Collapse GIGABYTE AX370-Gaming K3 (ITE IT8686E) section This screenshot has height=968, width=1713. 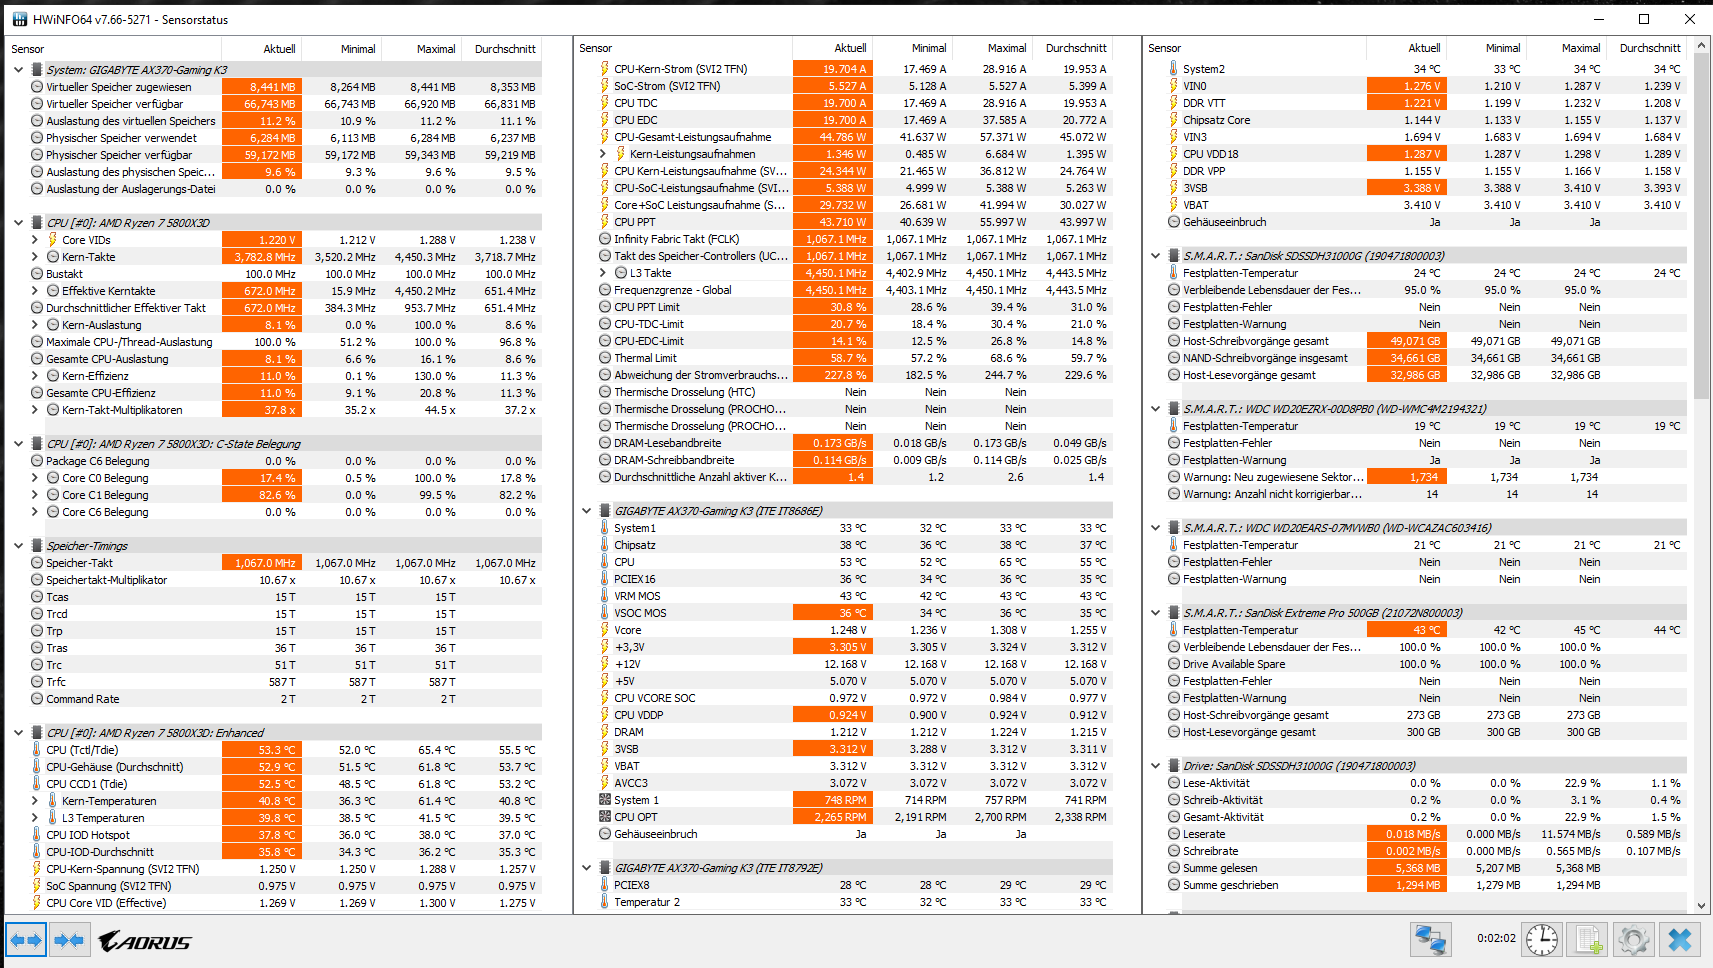point(587,511)
